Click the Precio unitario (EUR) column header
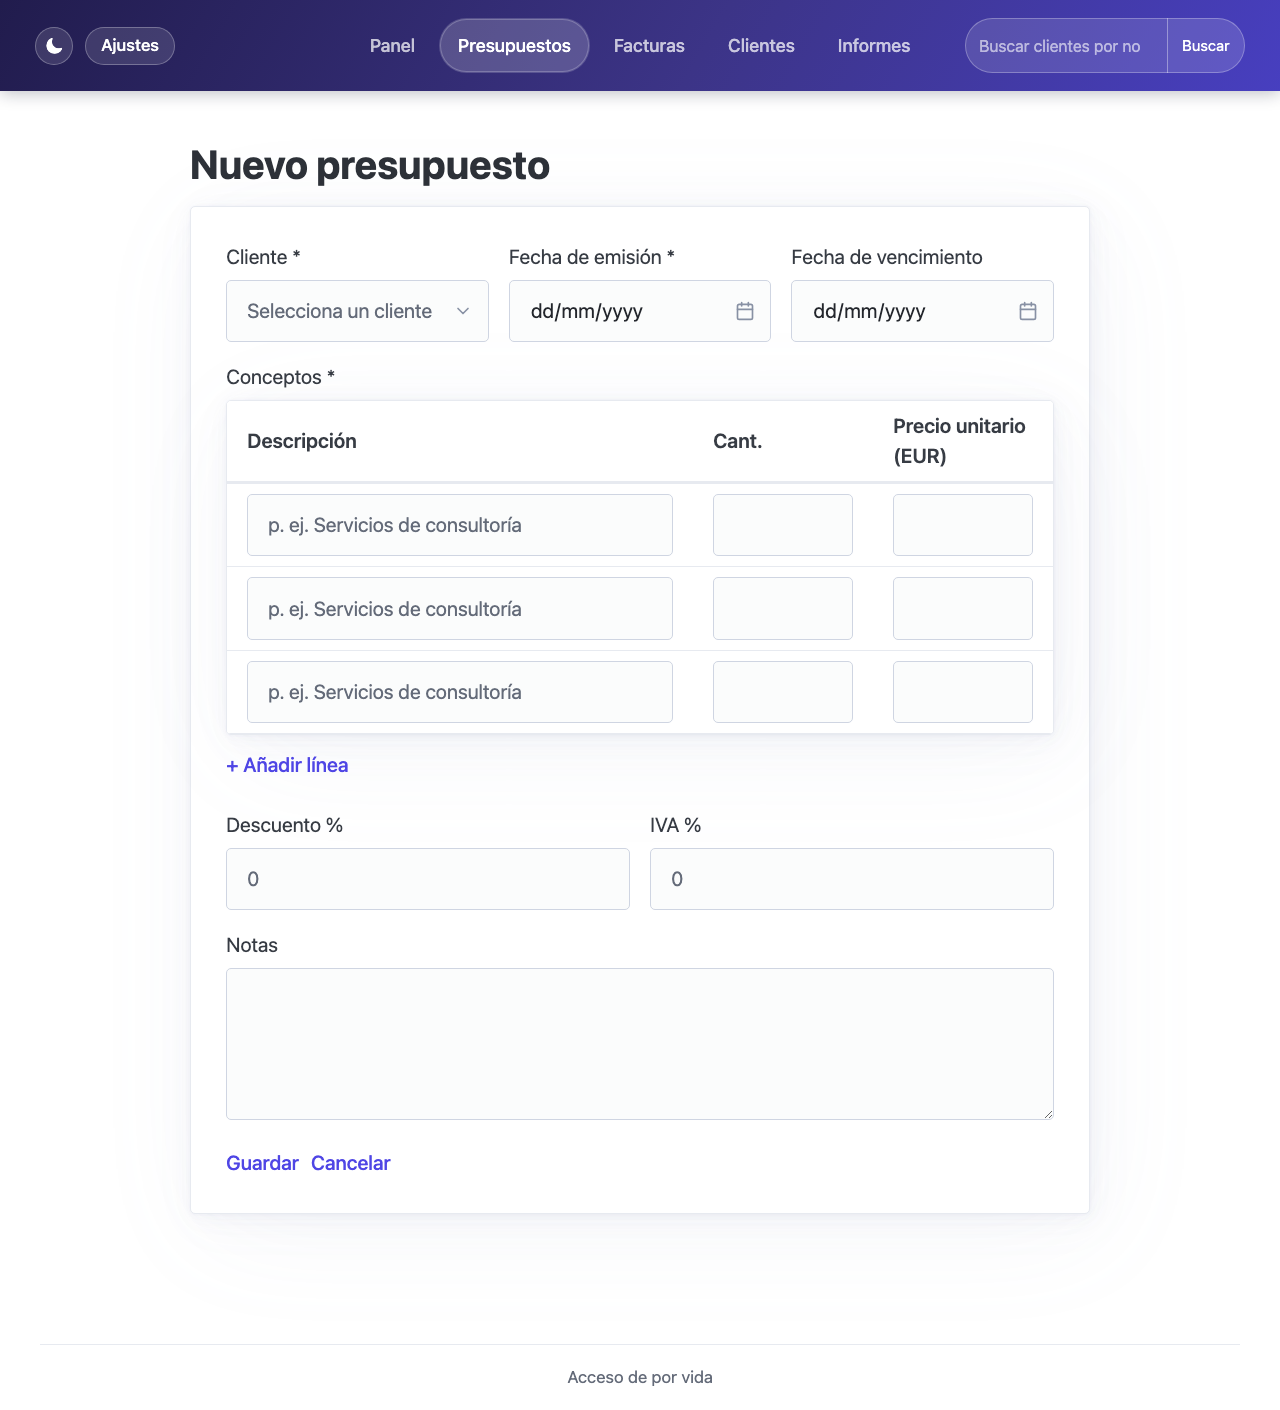 coord(959,441)
